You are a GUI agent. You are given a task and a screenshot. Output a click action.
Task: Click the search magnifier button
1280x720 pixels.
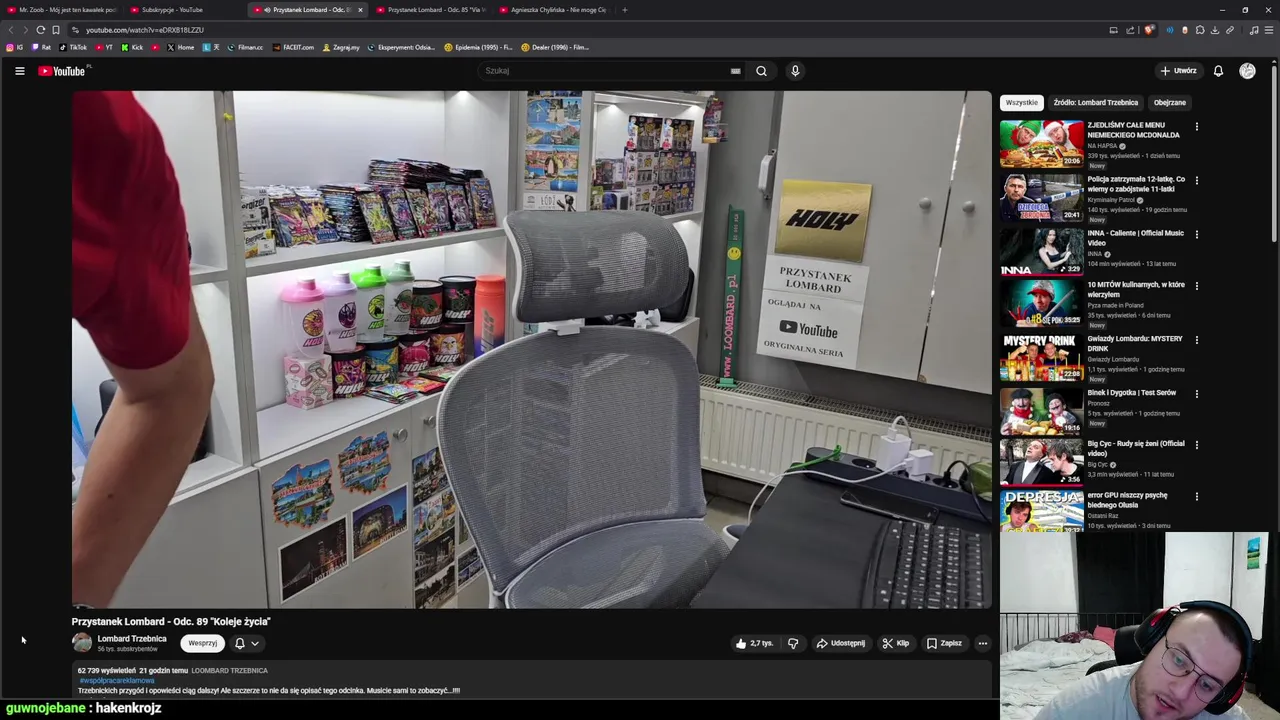click(x=761, y=71)
